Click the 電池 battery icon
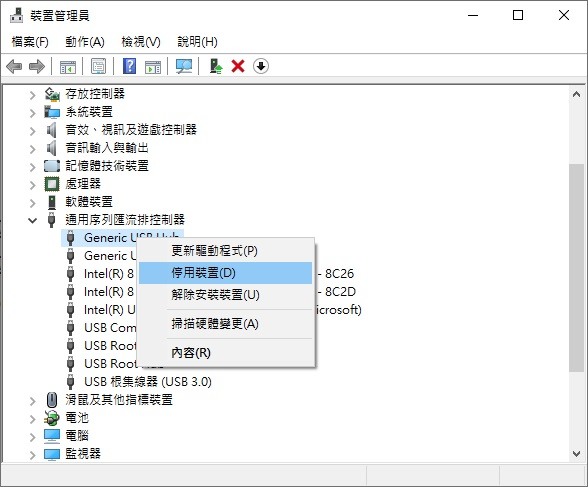The width and height of the screenshot is (588, 487). 52,418
